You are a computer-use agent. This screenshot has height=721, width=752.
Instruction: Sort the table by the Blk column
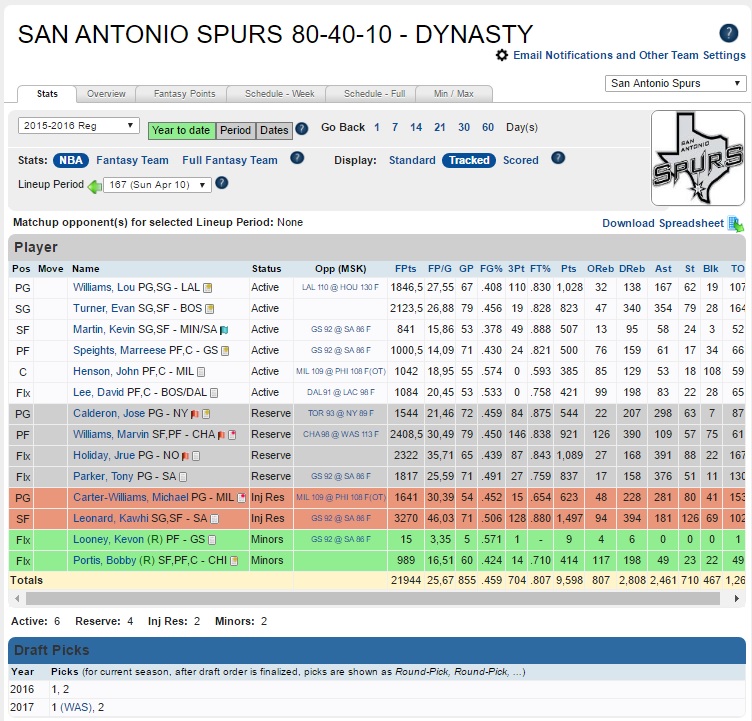[x=711, y=269]
